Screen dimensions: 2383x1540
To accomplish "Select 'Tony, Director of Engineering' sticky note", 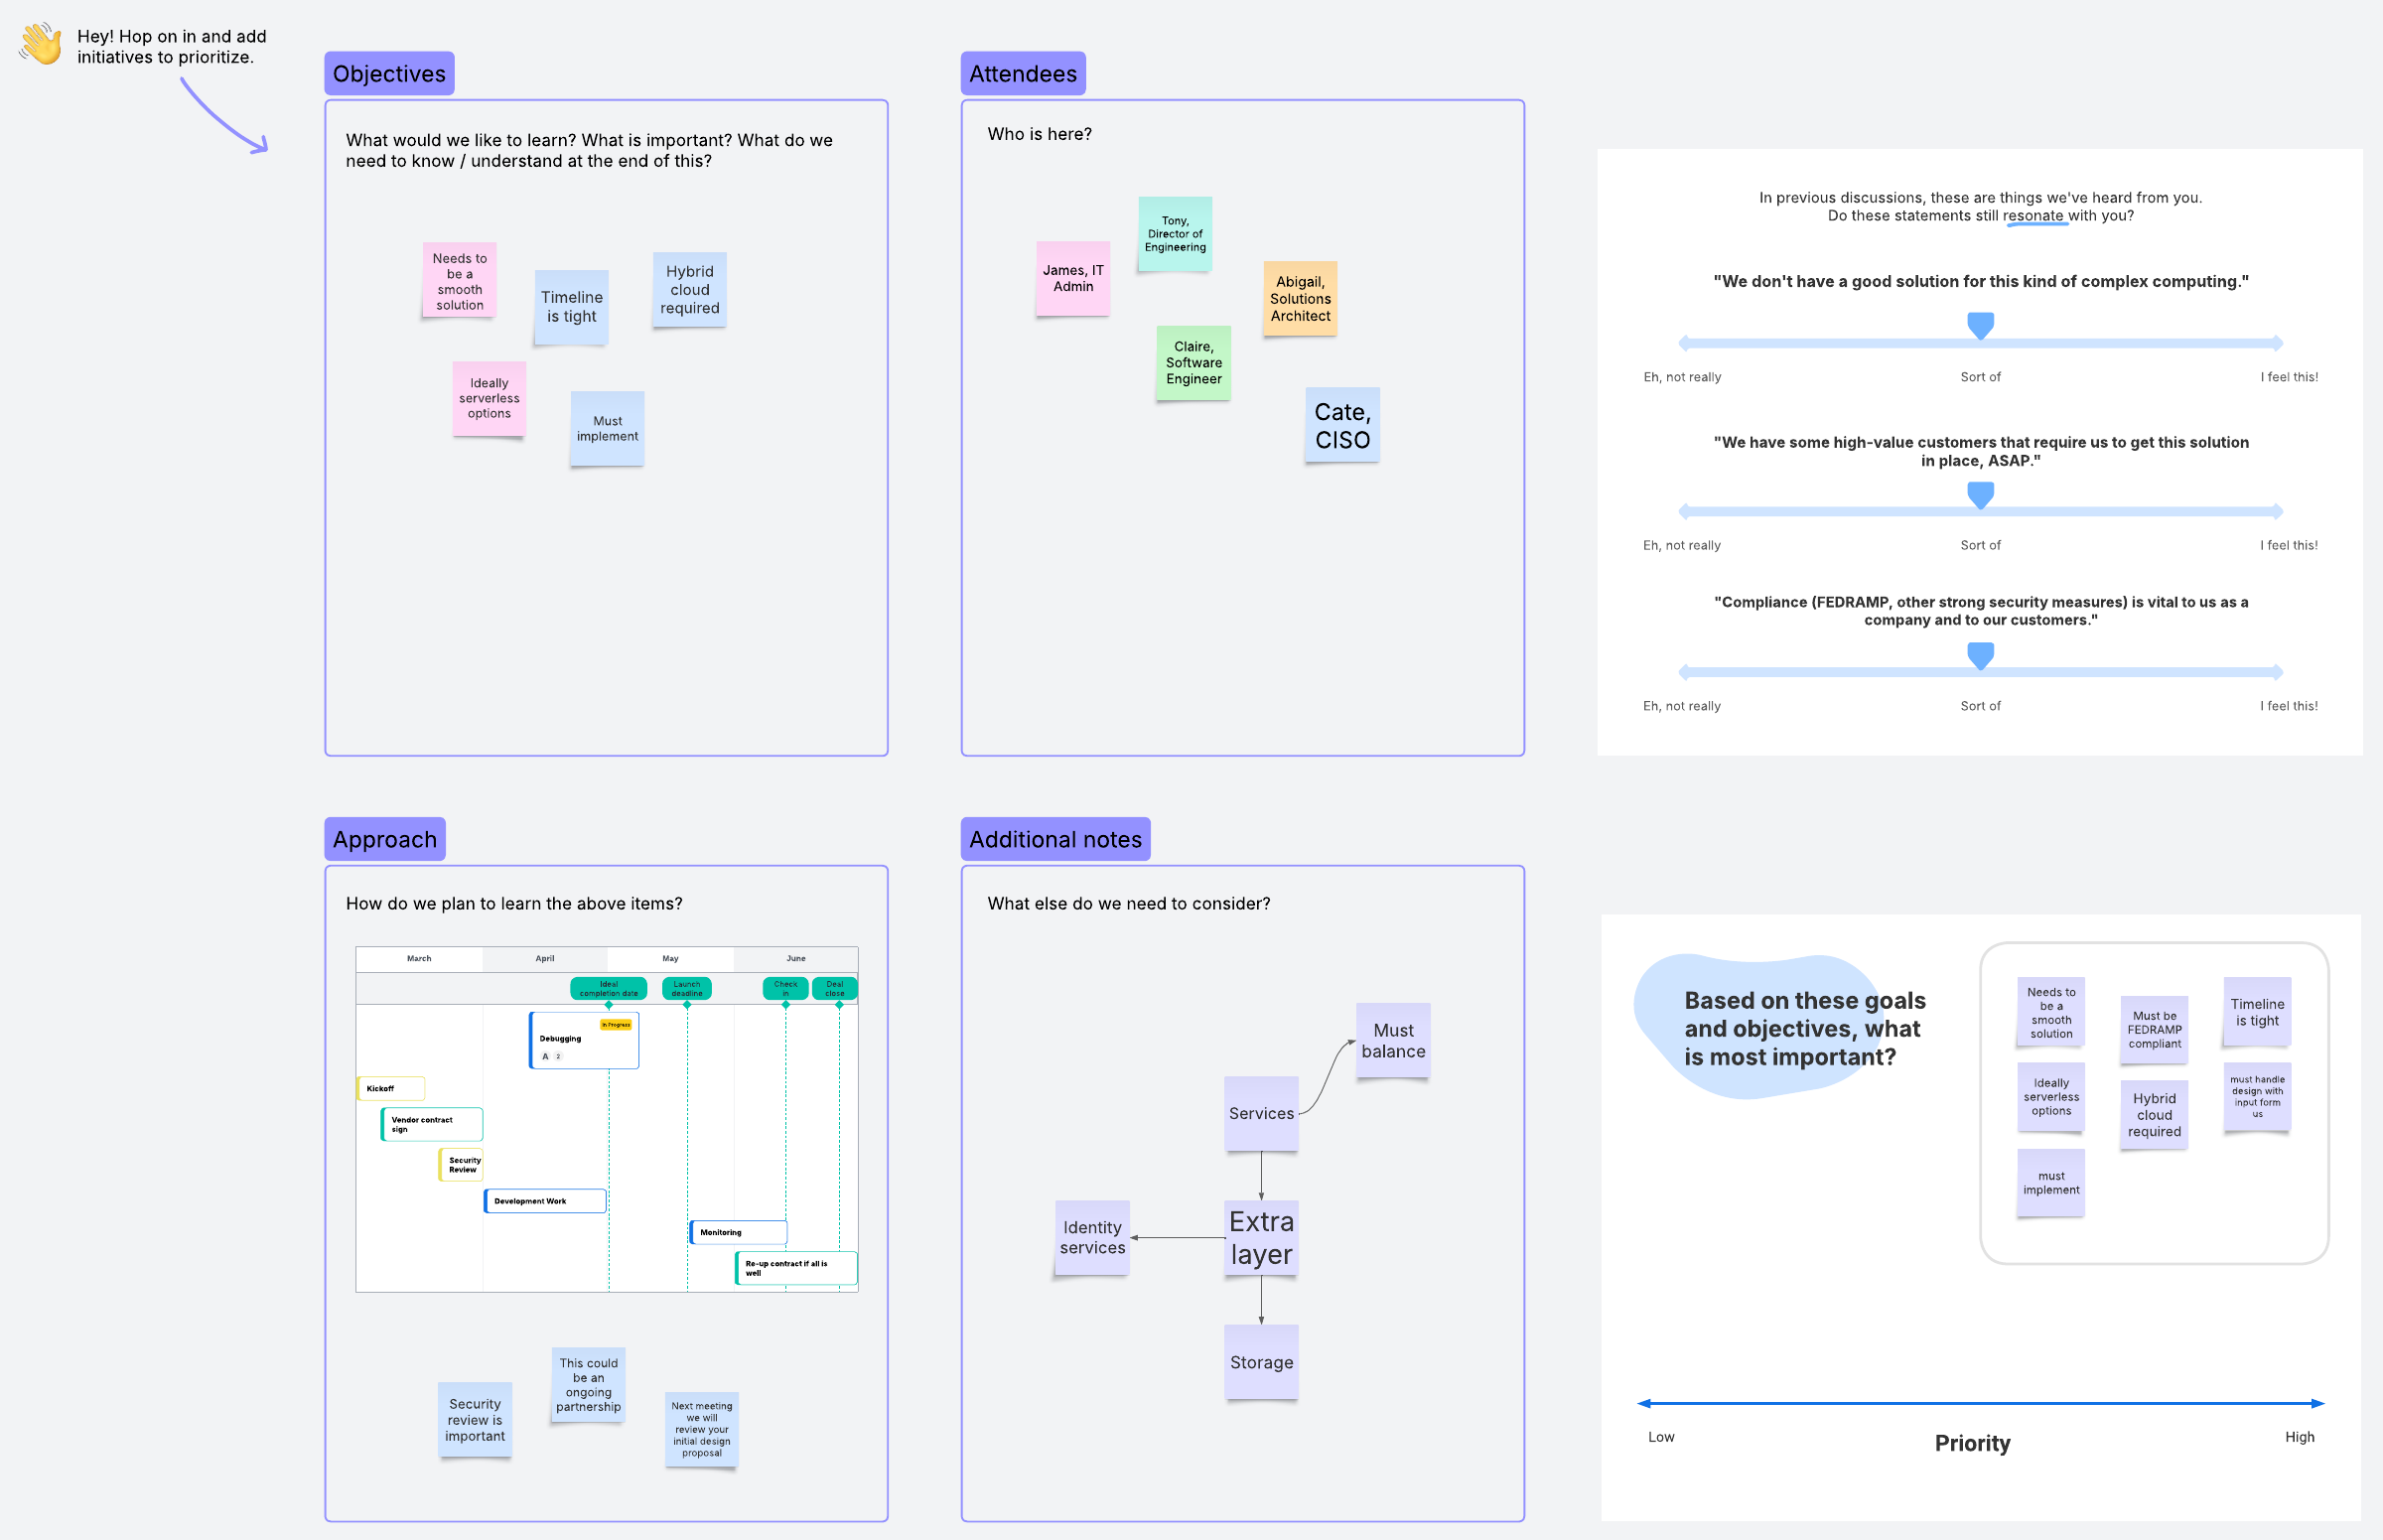I will (x=1175, y=234).
